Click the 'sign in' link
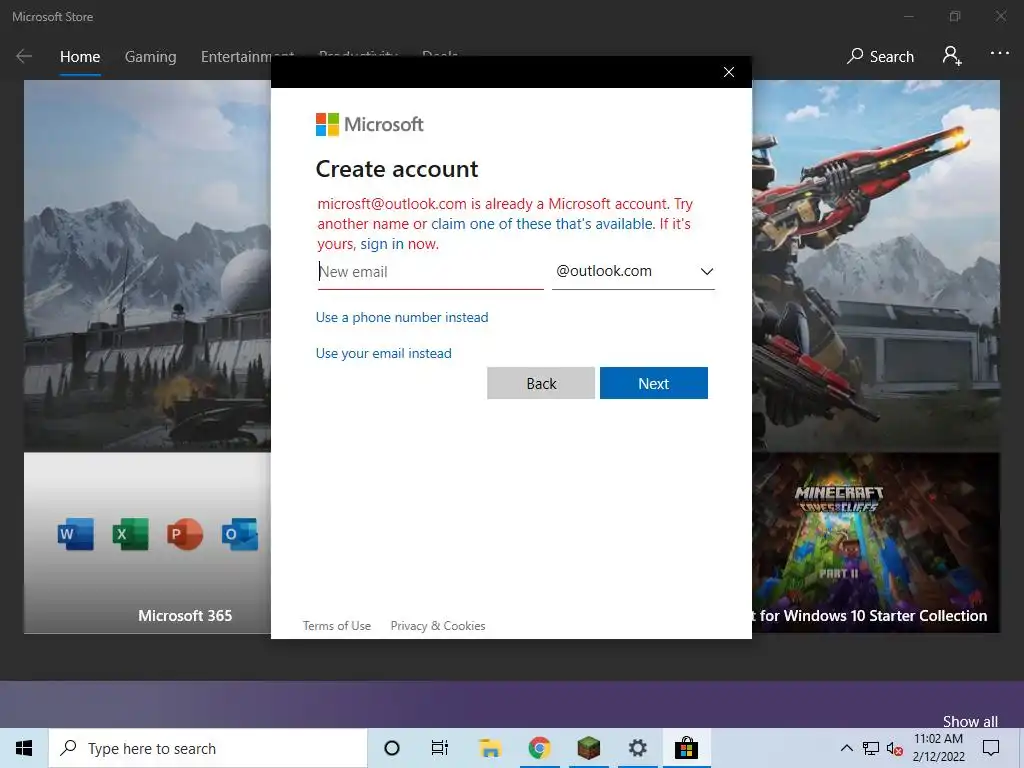The image size is (1024, 768). (382, 244)
